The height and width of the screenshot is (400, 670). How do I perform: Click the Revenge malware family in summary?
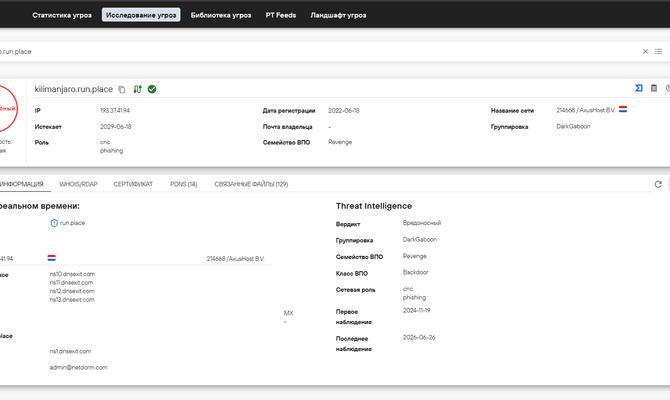click(x=340, y=142)
